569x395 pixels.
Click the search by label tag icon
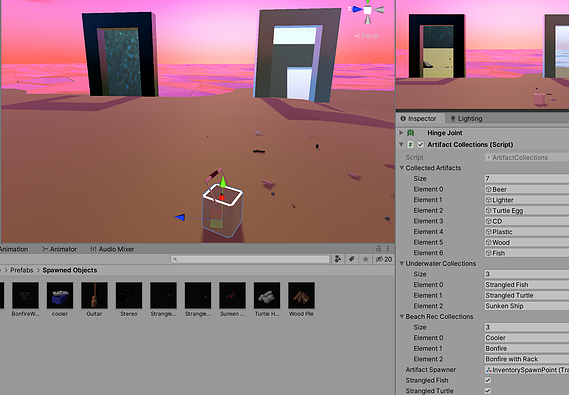coord(351,259)
